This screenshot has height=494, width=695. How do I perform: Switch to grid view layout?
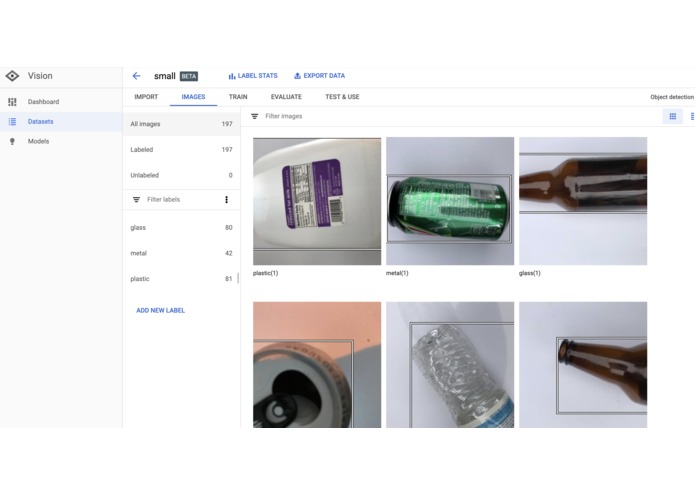click(673, 117)
